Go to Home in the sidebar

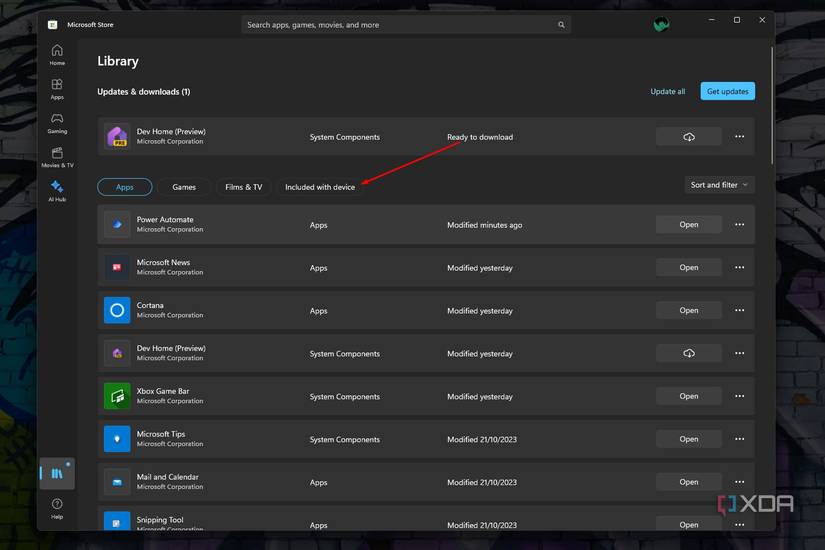pos(57,55)
